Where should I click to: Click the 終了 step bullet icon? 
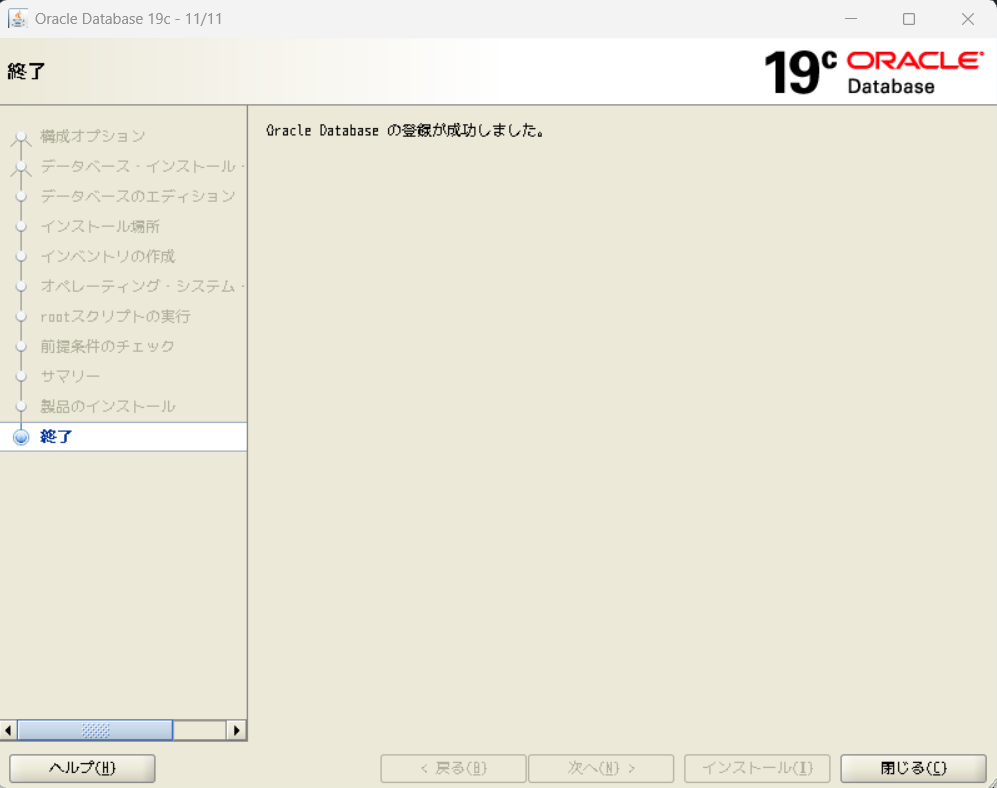[x=21, y=437]
